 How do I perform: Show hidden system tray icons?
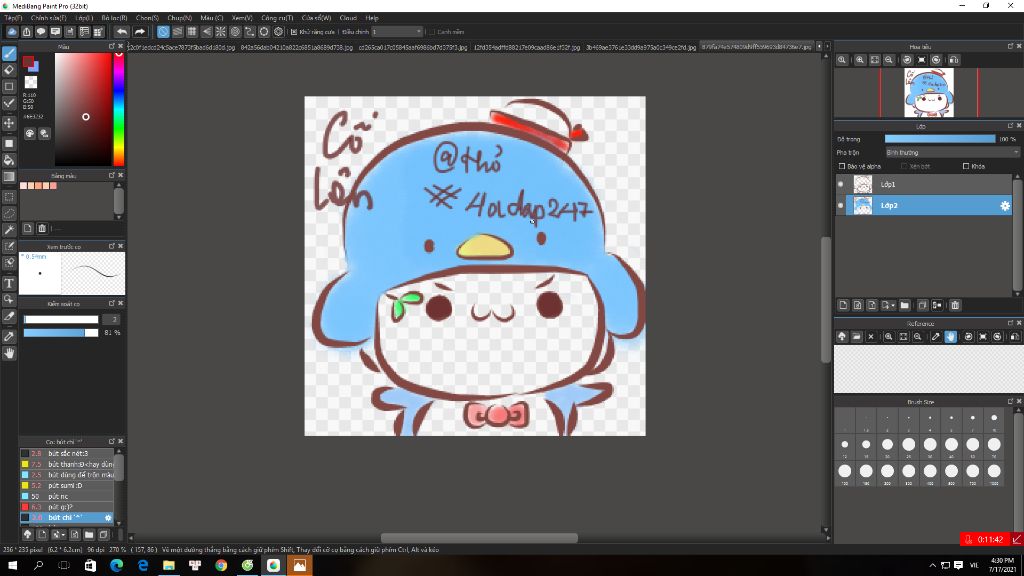[x=932, y=565]
